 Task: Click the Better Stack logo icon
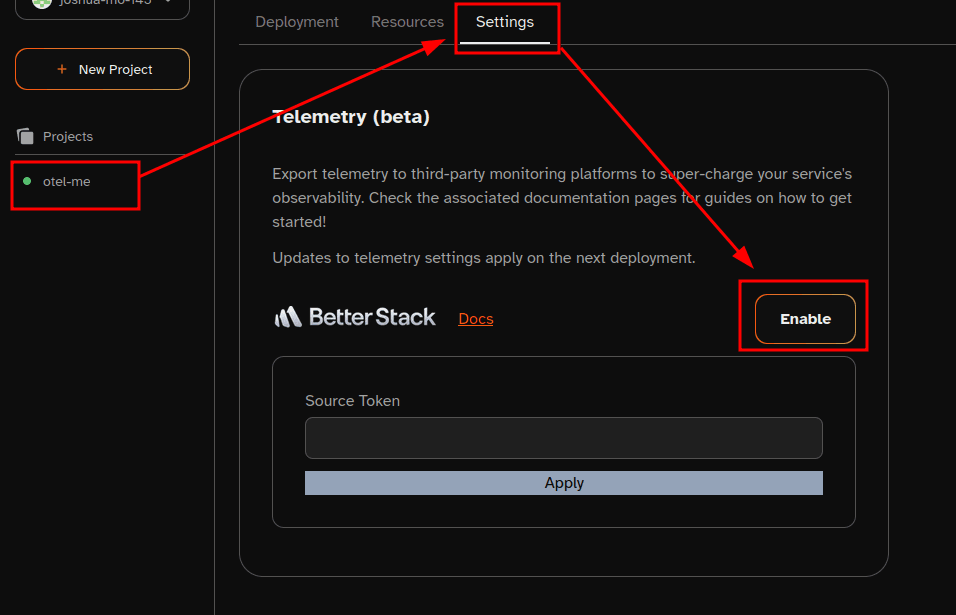pos(288,318)
